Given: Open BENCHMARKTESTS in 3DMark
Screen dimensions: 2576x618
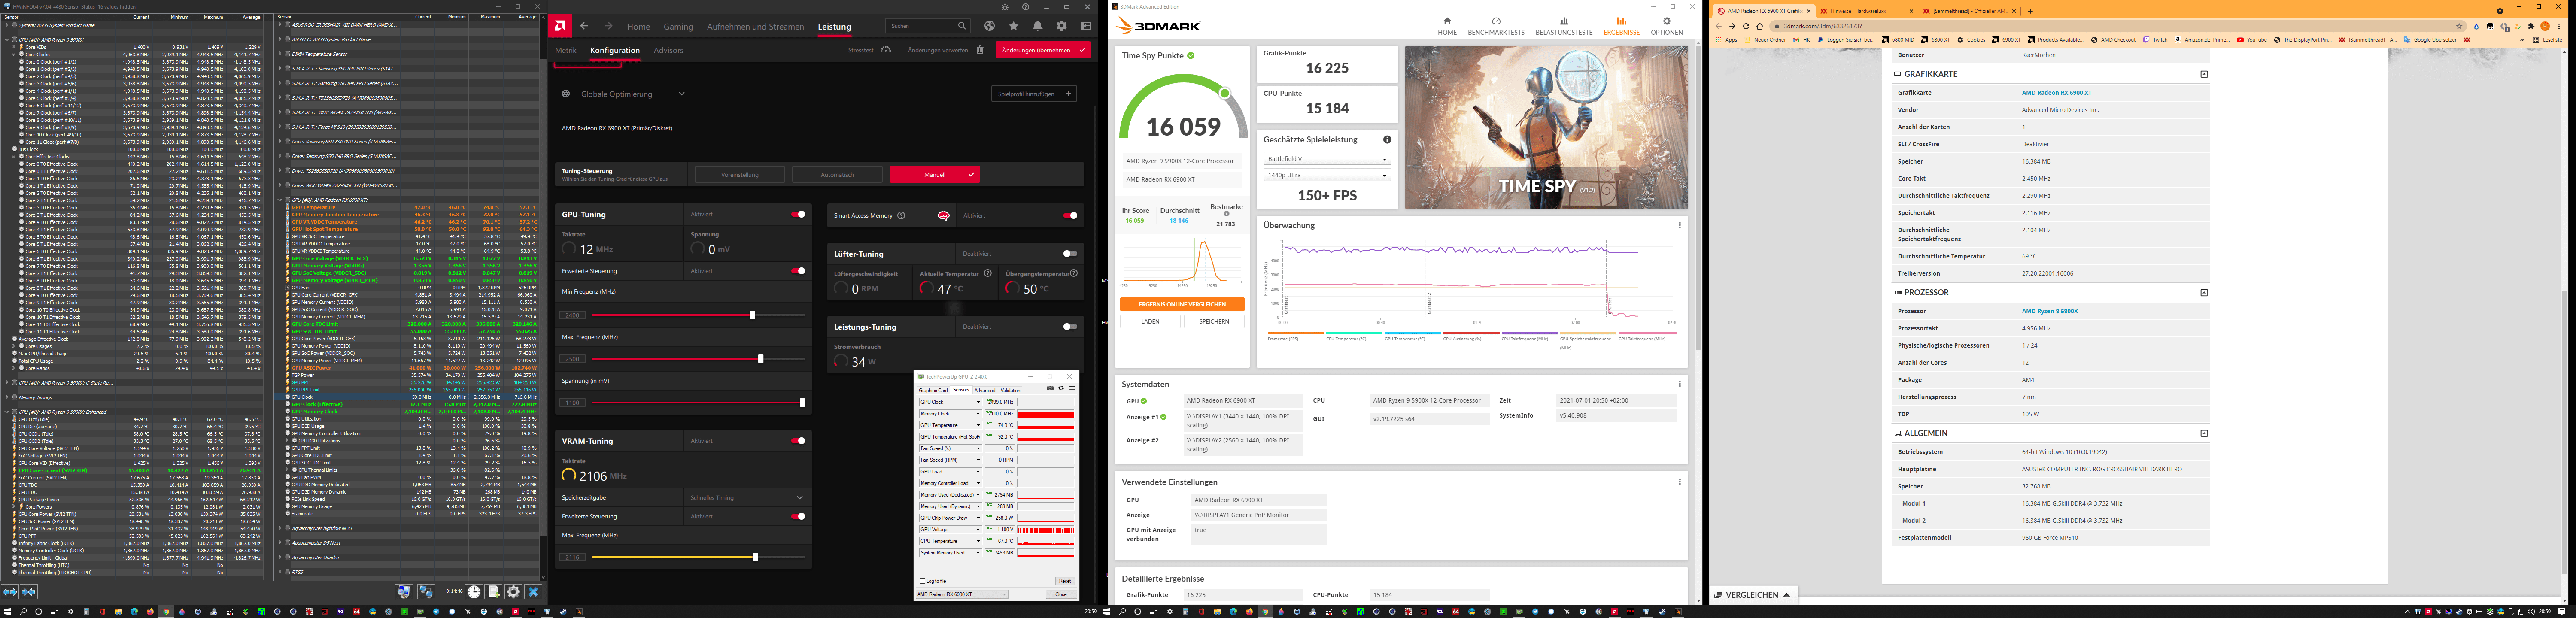Looking at the screenshot, I should pos(1496,26).
